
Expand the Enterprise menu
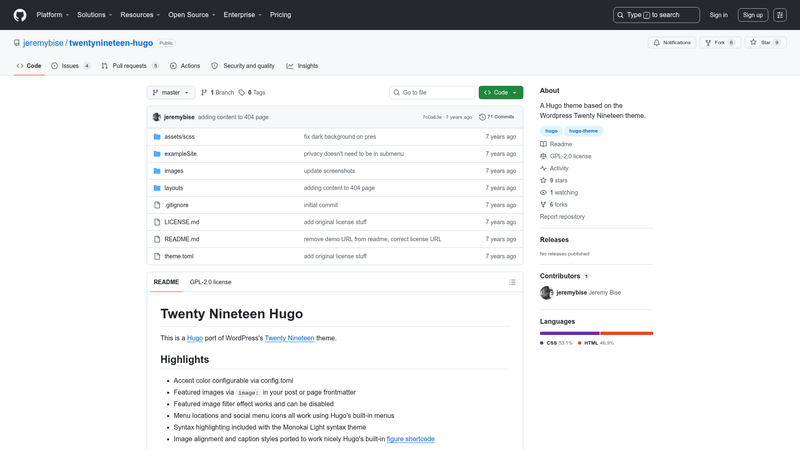click(242, 15)
